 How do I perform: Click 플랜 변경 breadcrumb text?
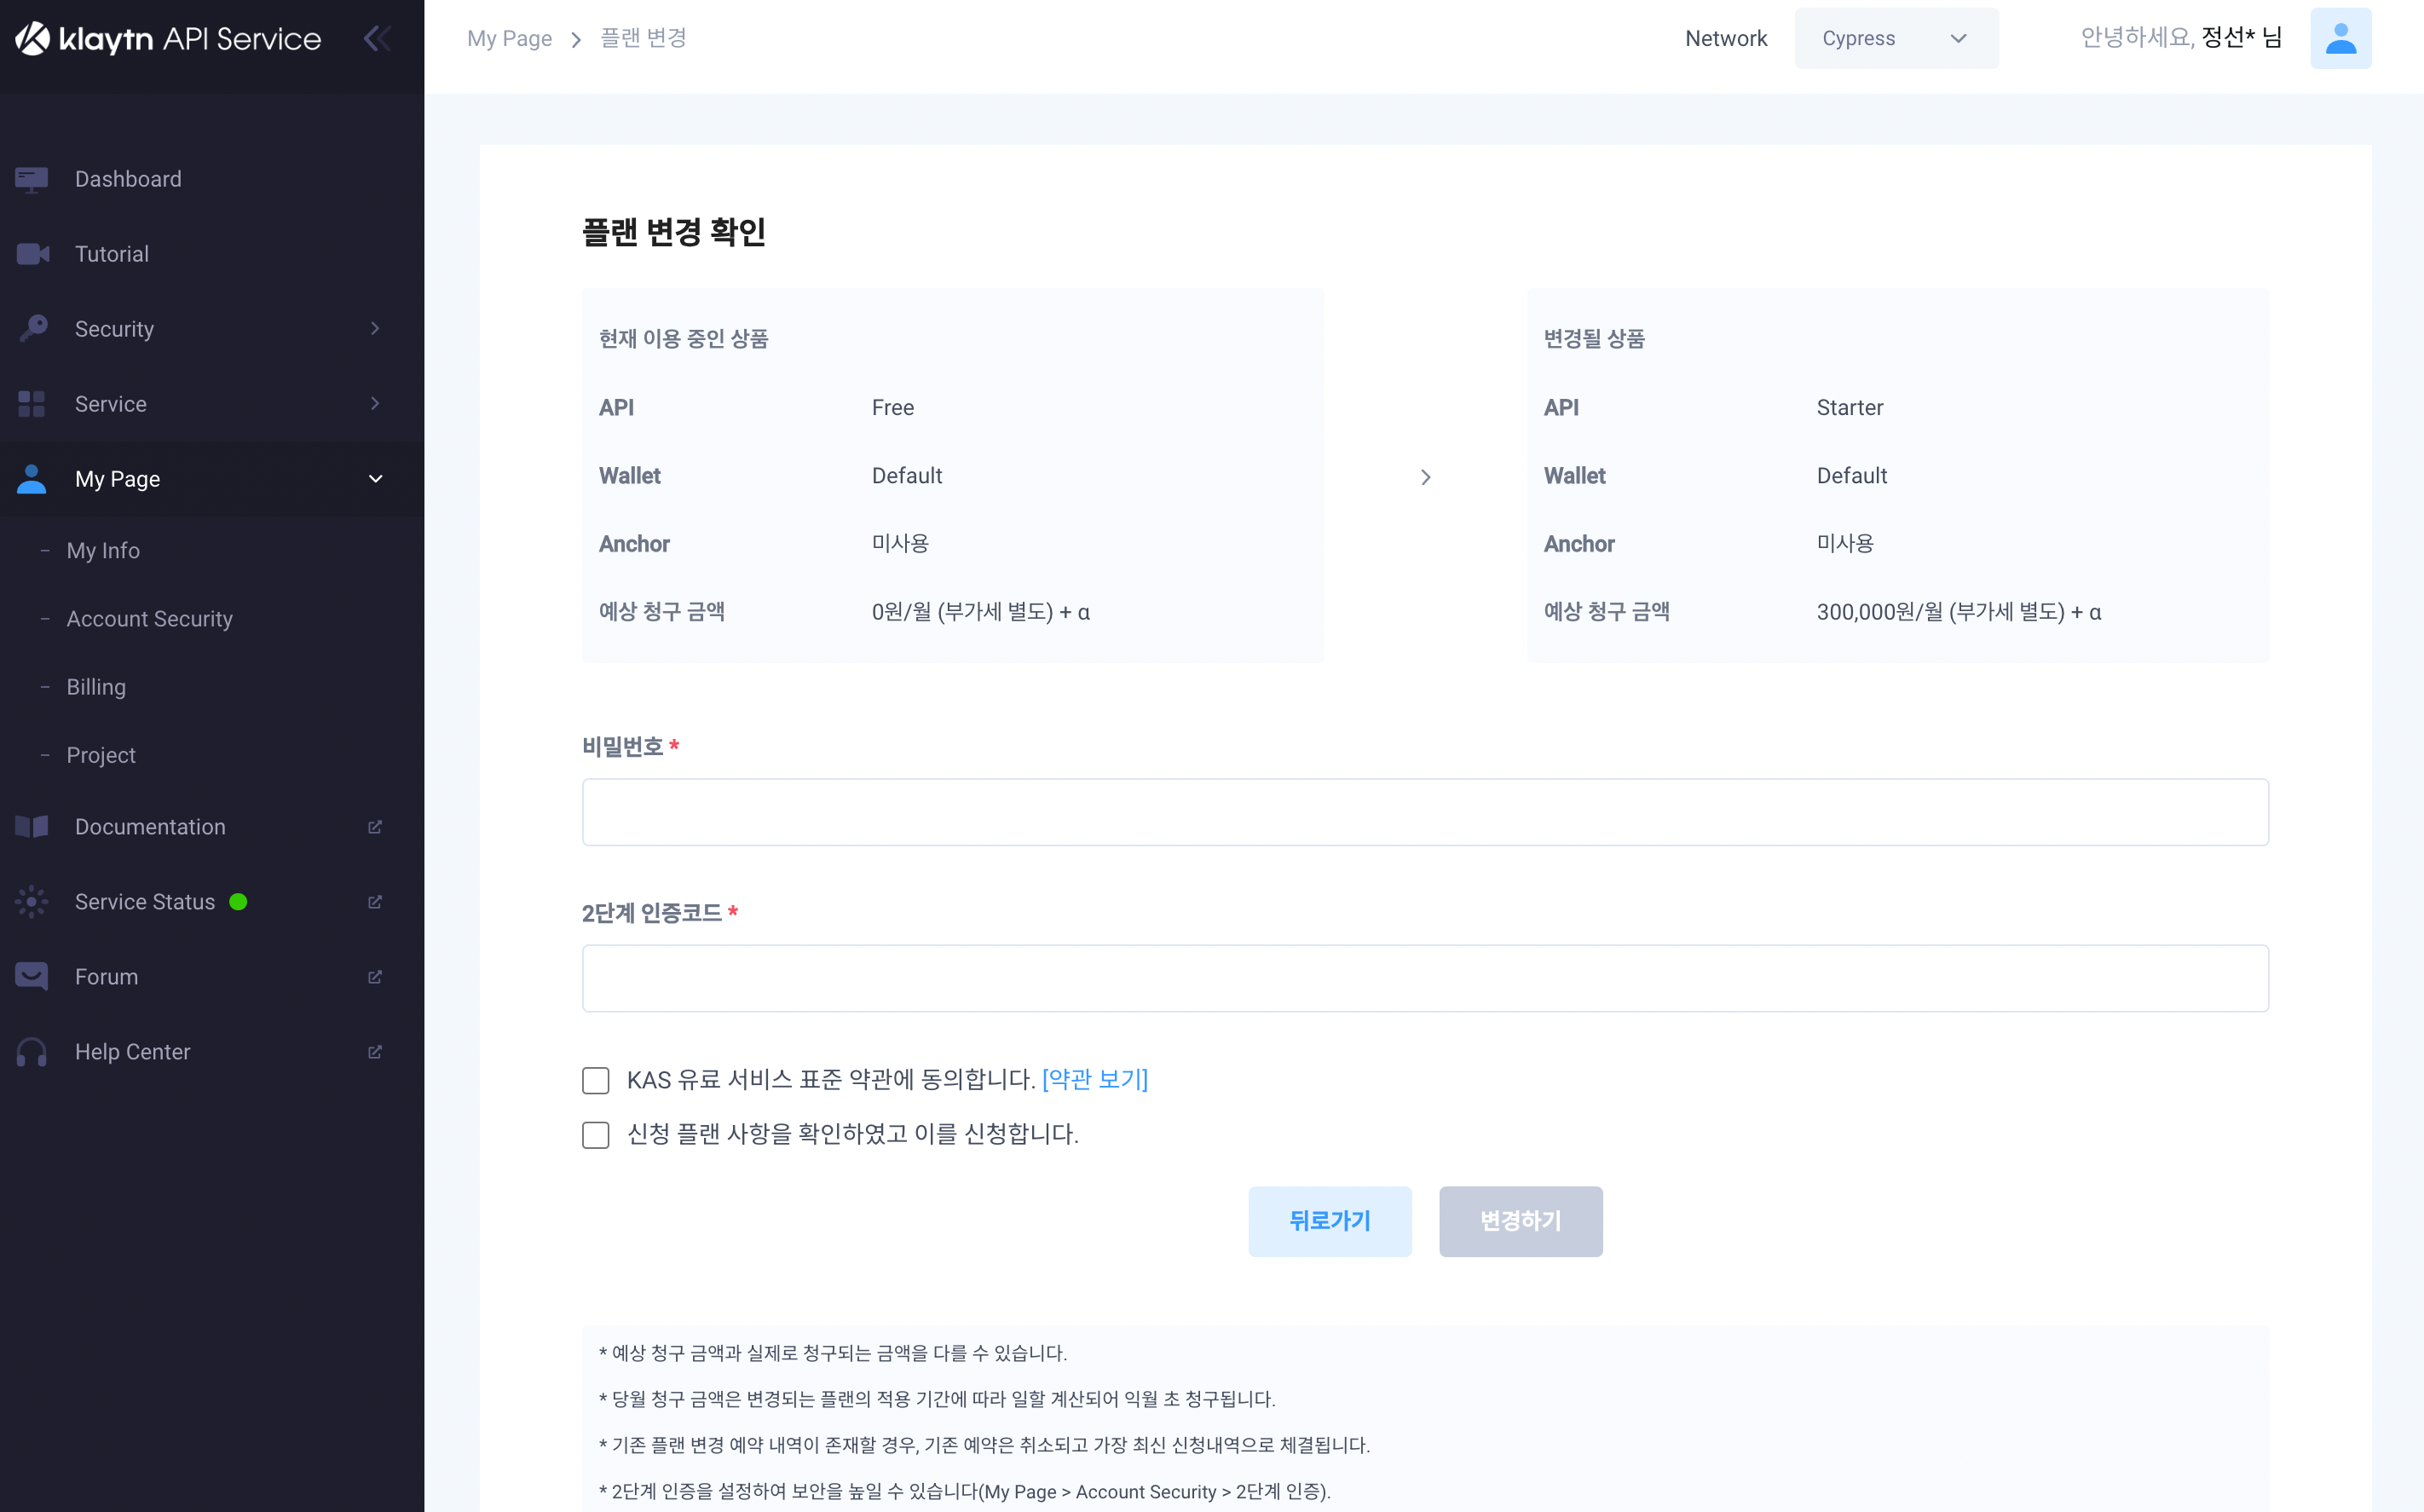[643, 38]
